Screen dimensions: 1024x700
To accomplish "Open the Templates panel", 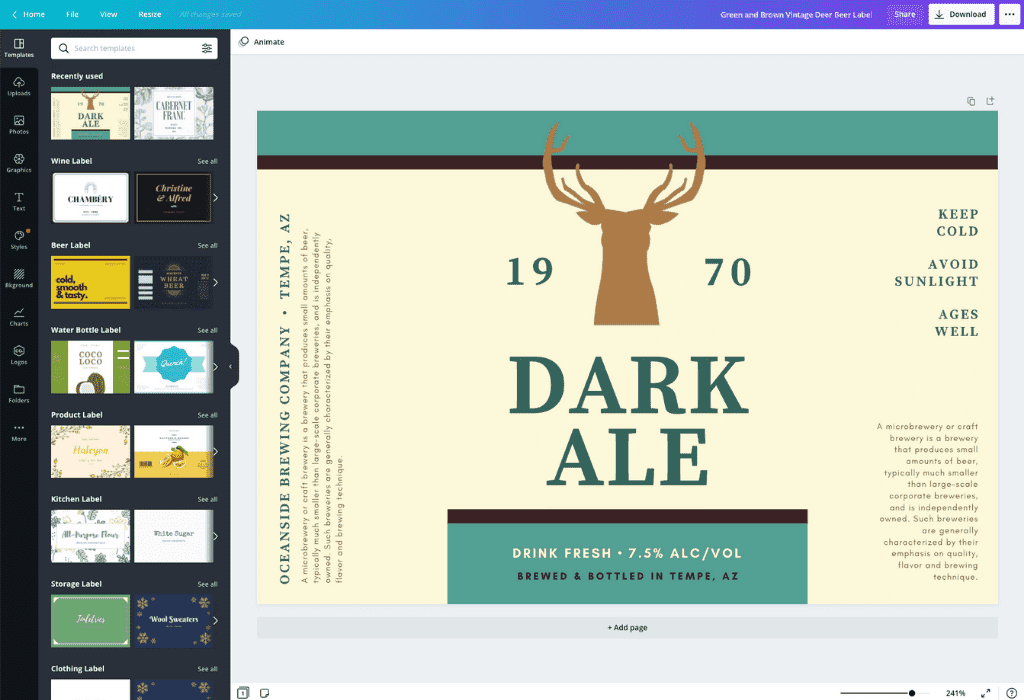I will coord(19,46).
